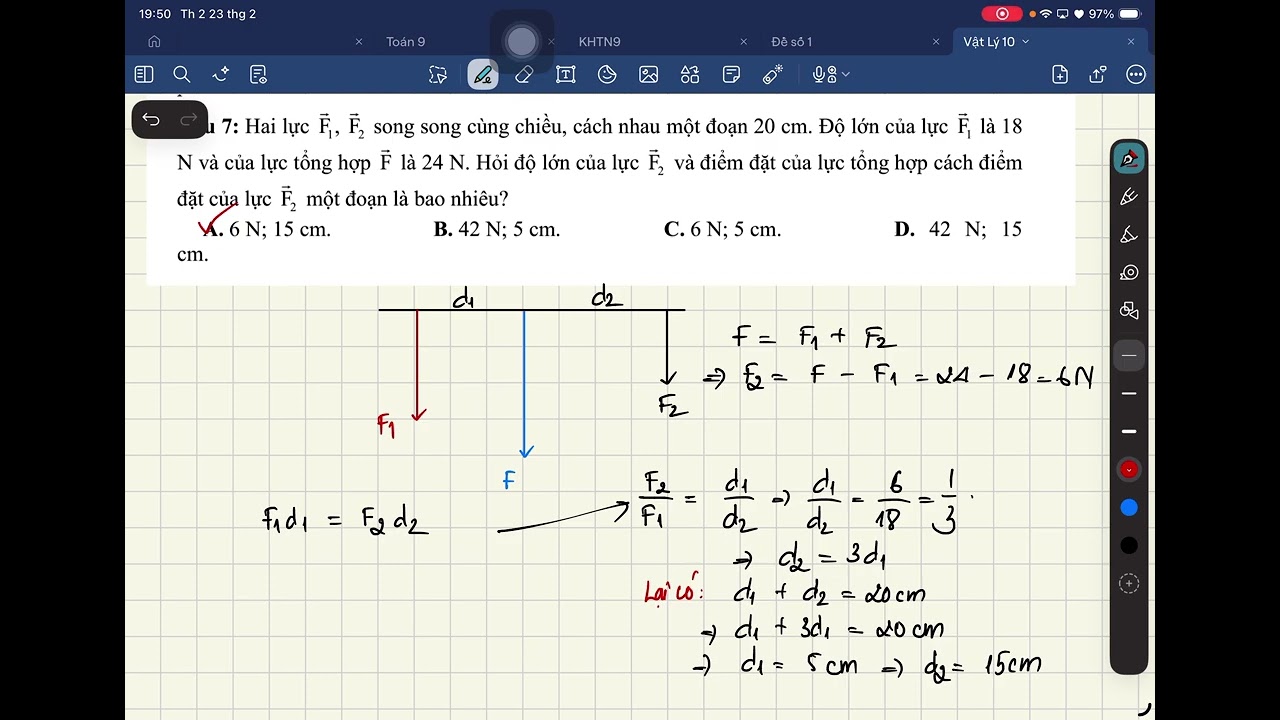Tap answer option 'A. 6 N; 15 cm.'
This screenshot has height=720, width=1280.
tap(267, 229)
